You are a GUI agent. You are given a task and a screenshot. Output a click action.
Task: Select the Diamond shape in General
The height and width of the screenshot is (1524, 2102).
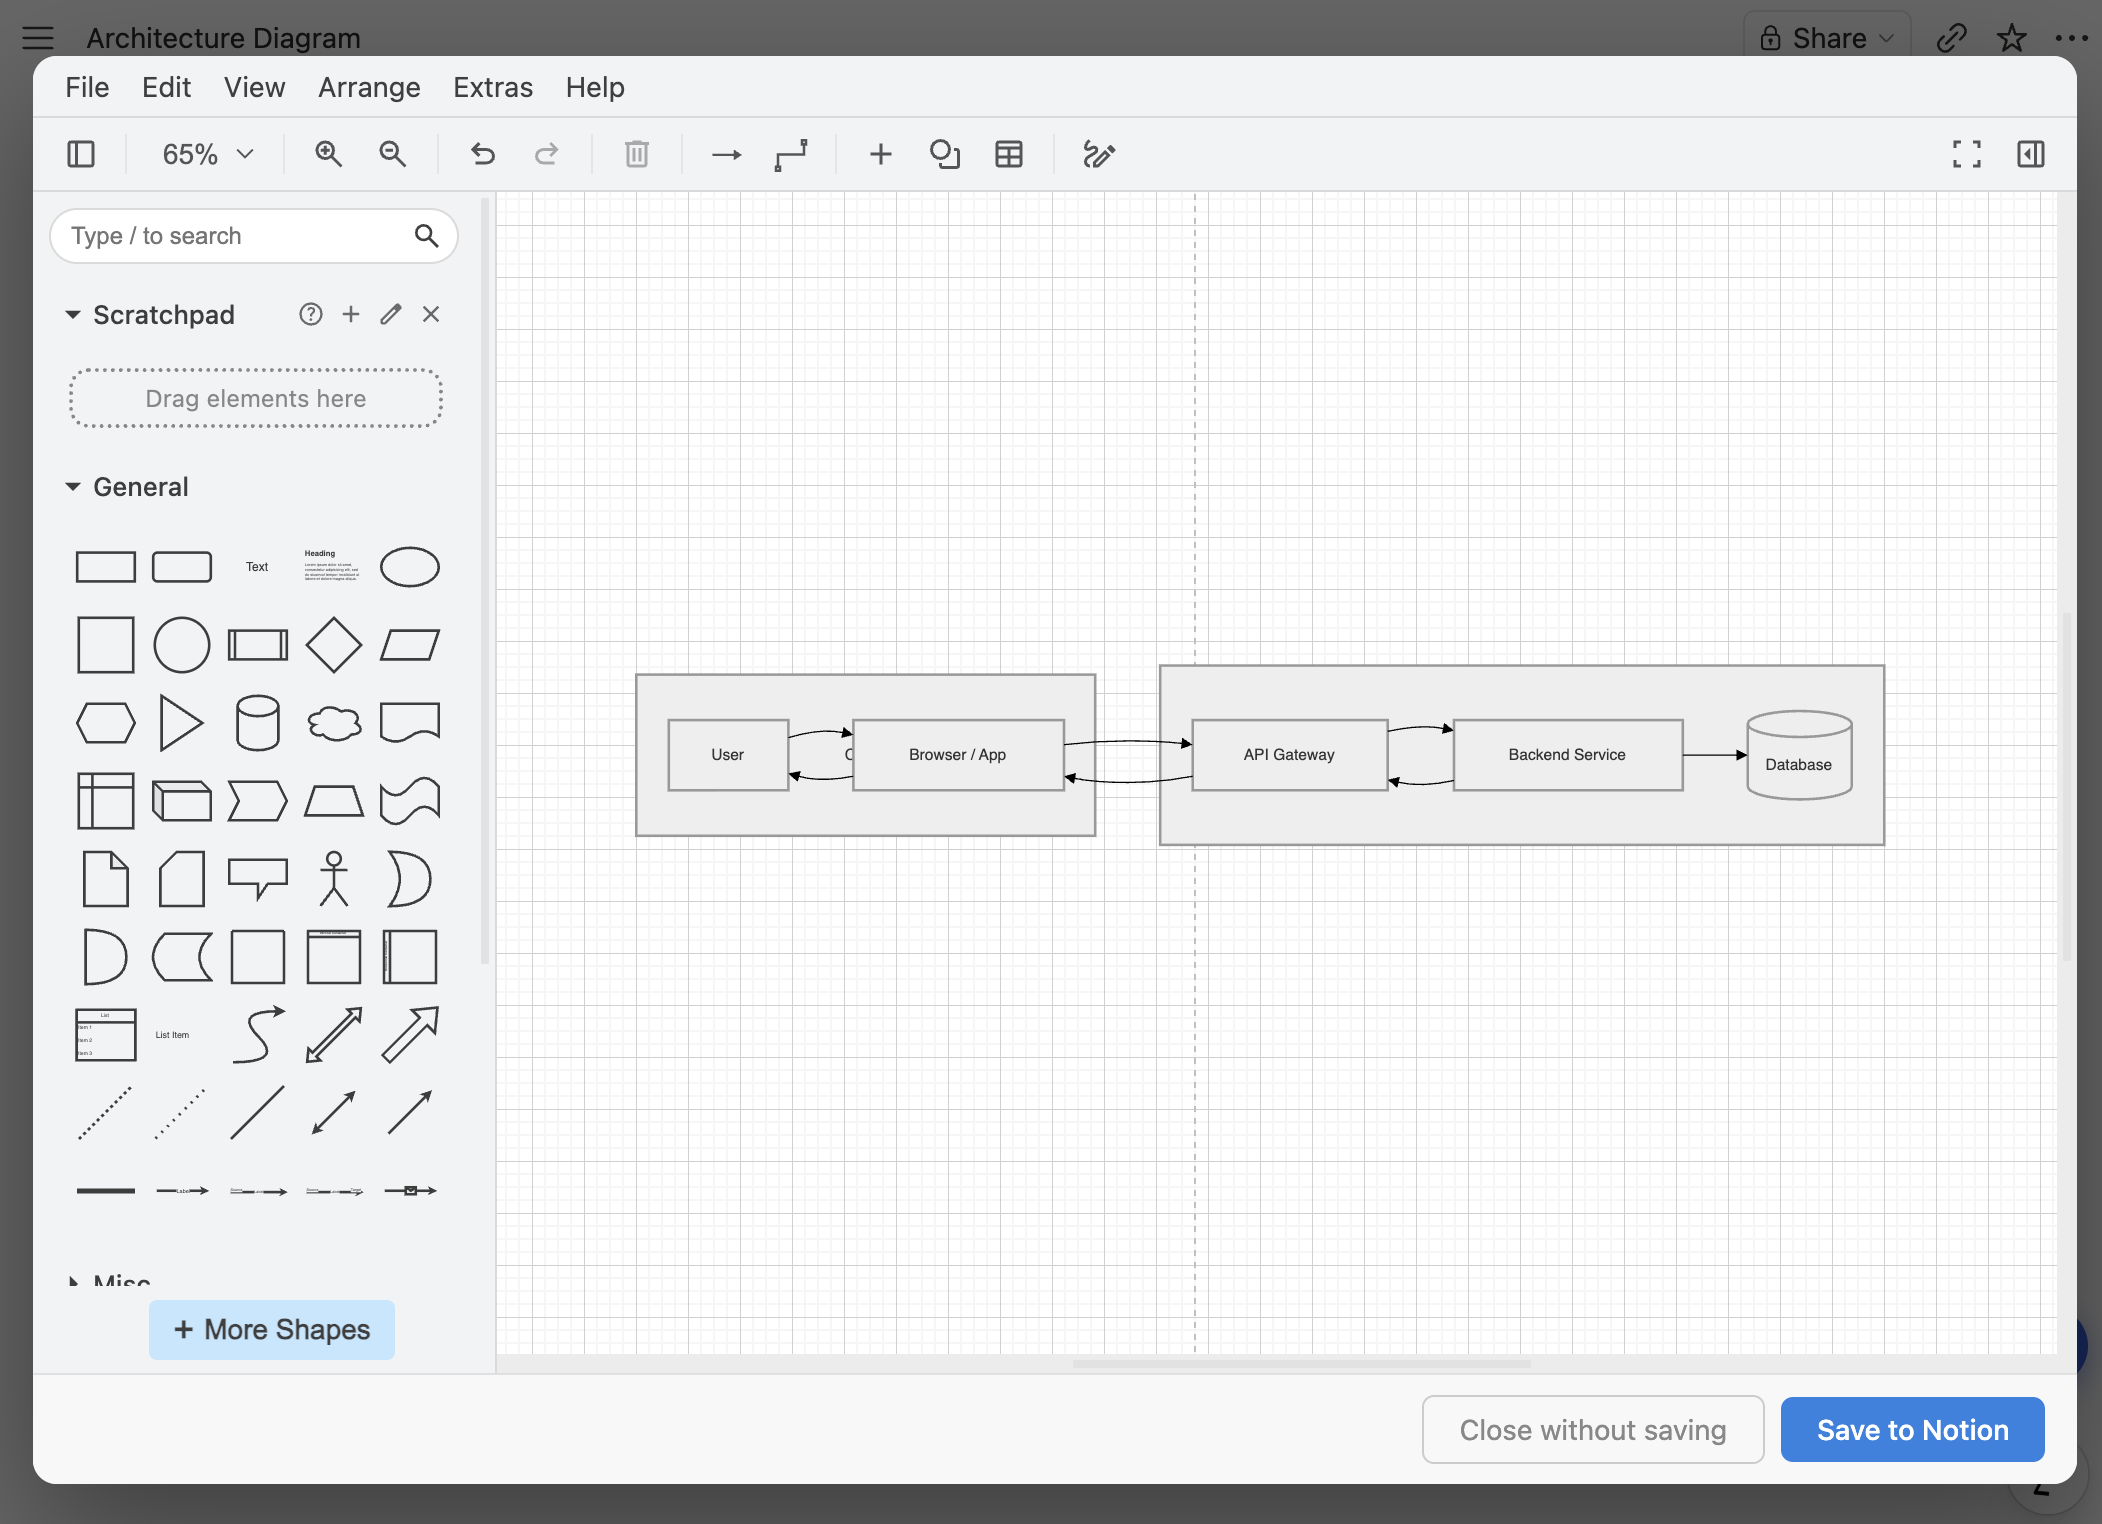click(334, 645)
